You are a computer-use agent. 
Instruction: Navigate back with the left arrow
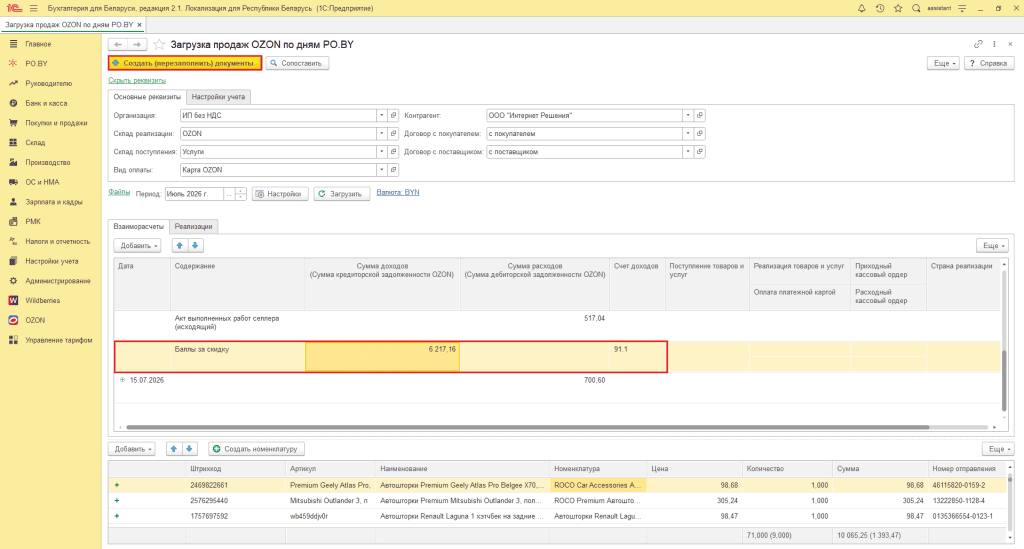pos(118,44)
